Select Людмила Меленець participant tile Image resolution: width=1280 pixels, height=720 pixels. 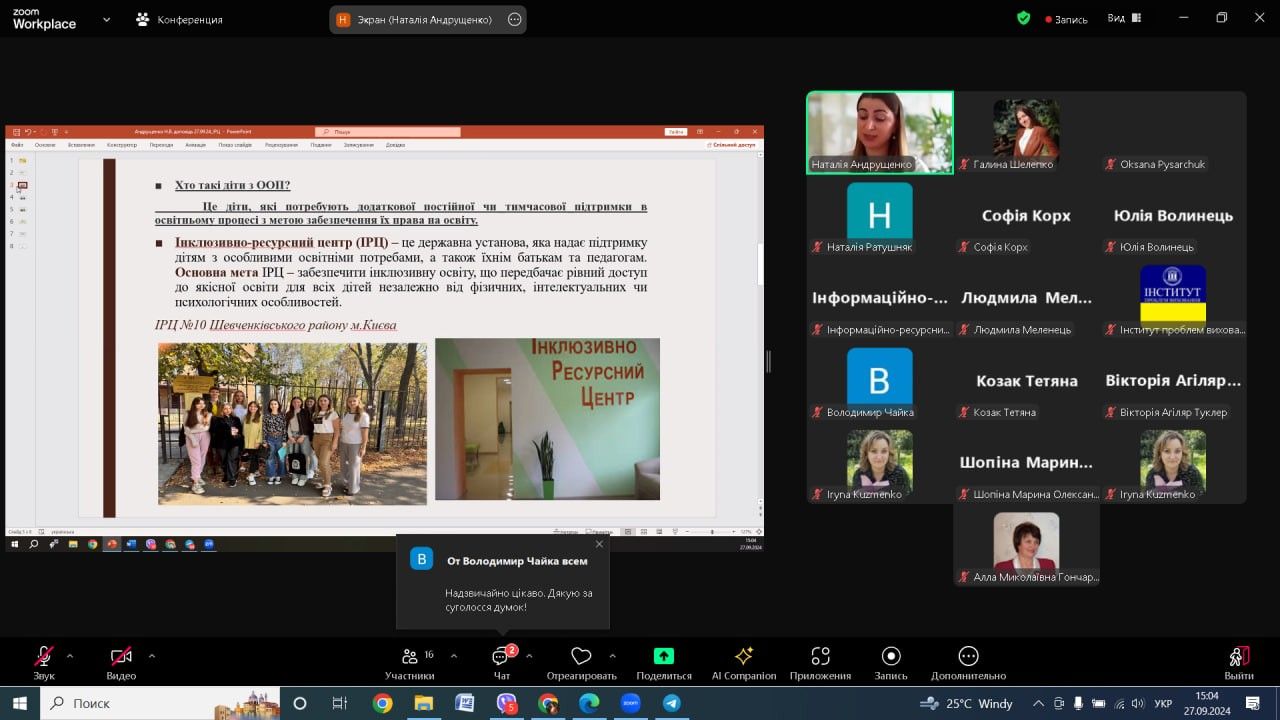[1026, 299]
